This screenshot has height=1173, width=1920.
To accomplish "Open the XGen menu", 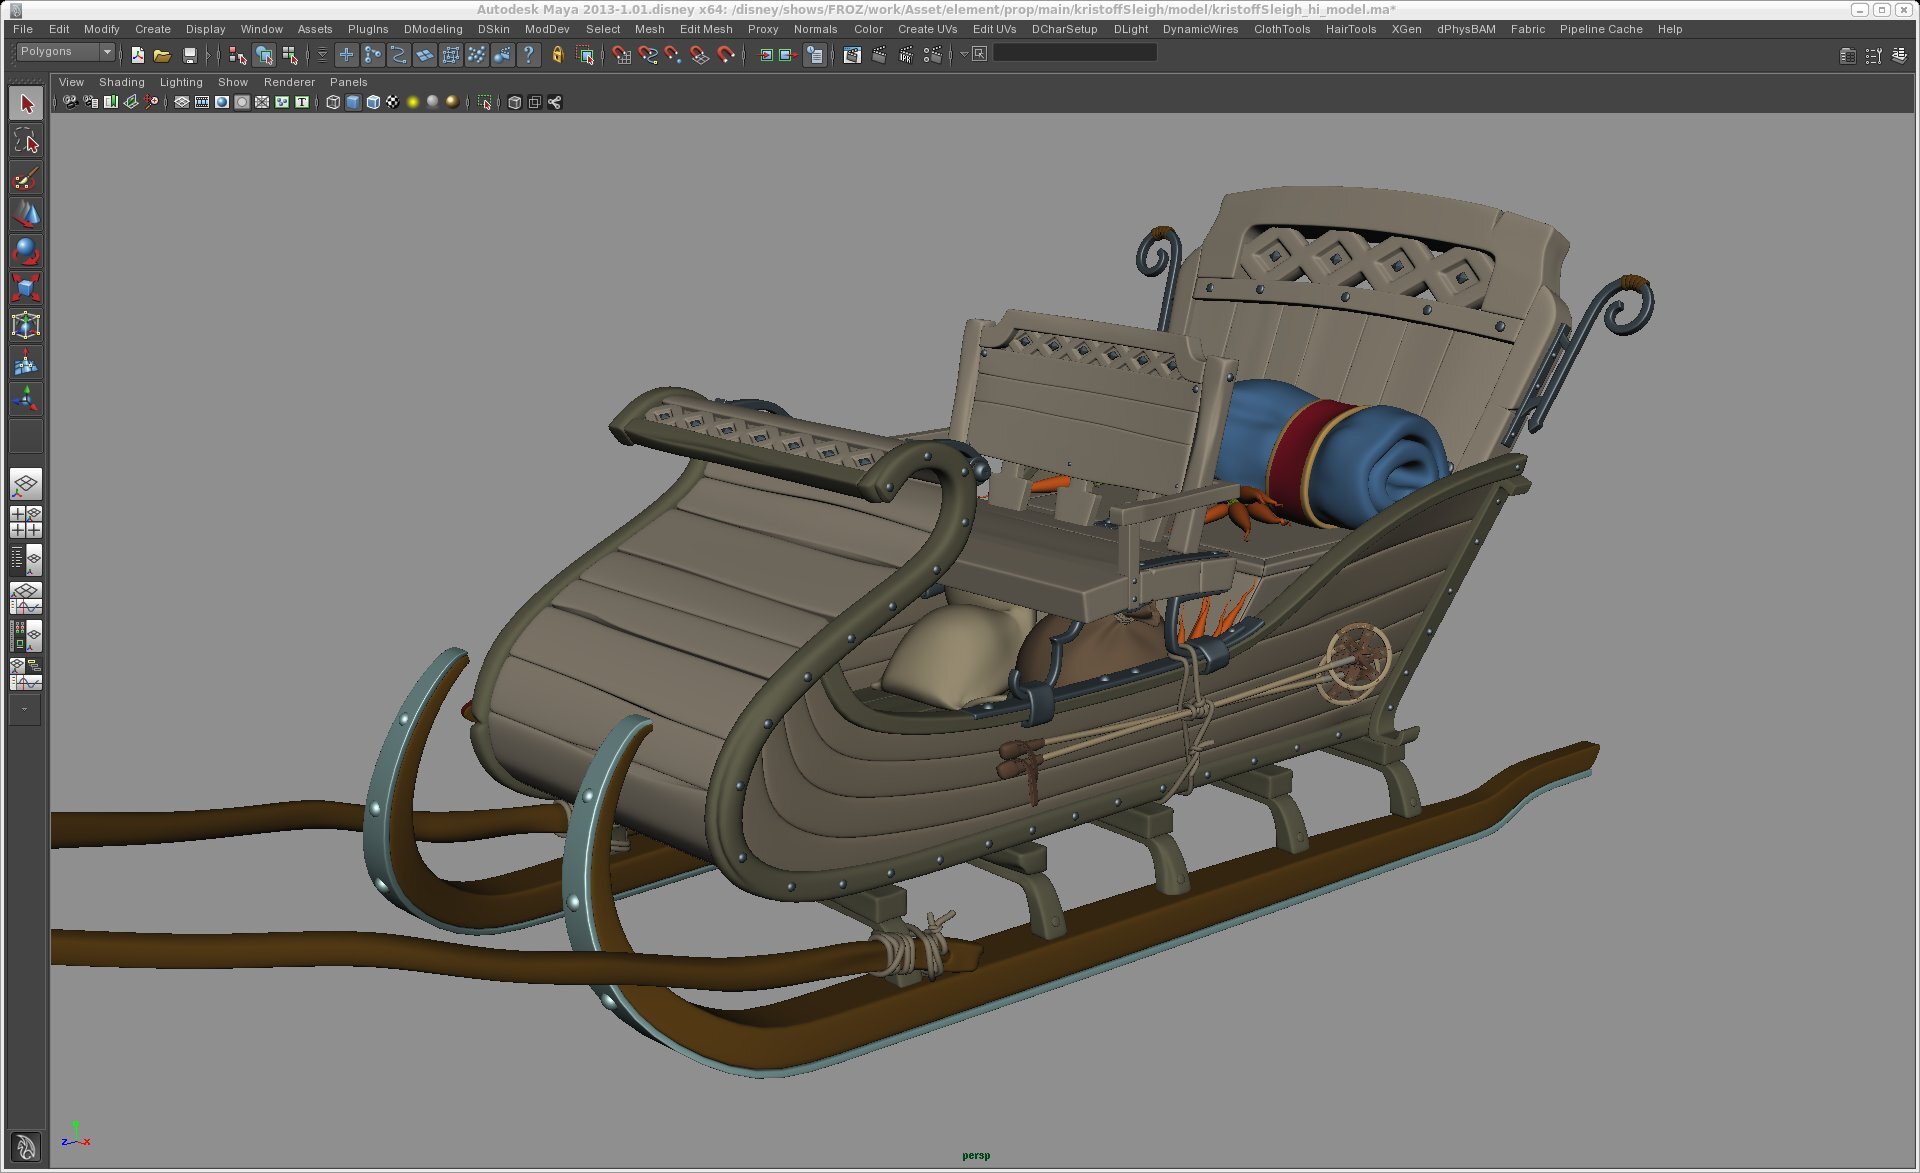I will coord(1406,29).
